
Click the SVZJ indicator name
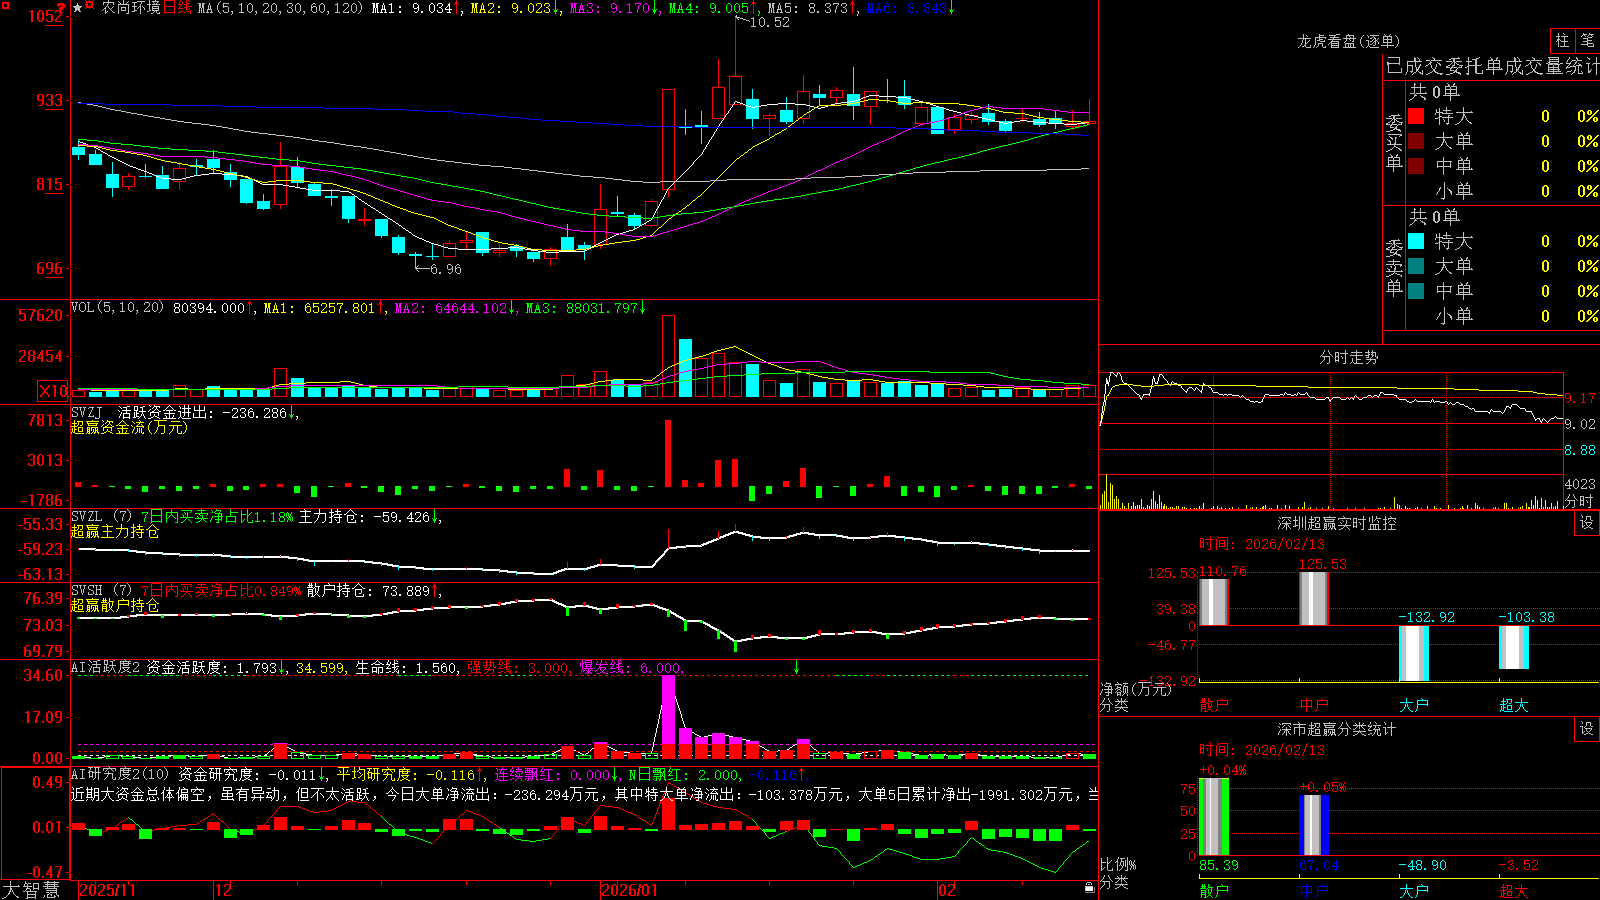pyautogui.click(x=87, y=412)
